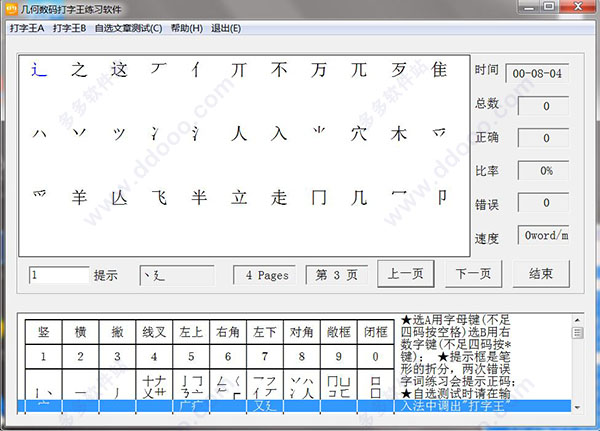Image resolution: width=600 pixels, height=431 pixels.
Task: Click digit 8 cell in stroke table
Action: [x=302, y=357]
